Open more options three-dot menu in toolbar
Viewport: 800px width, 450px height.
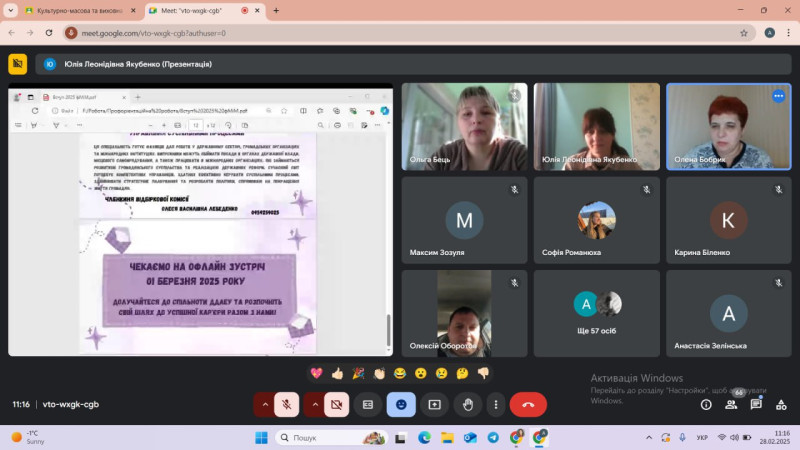pos(495,404)
